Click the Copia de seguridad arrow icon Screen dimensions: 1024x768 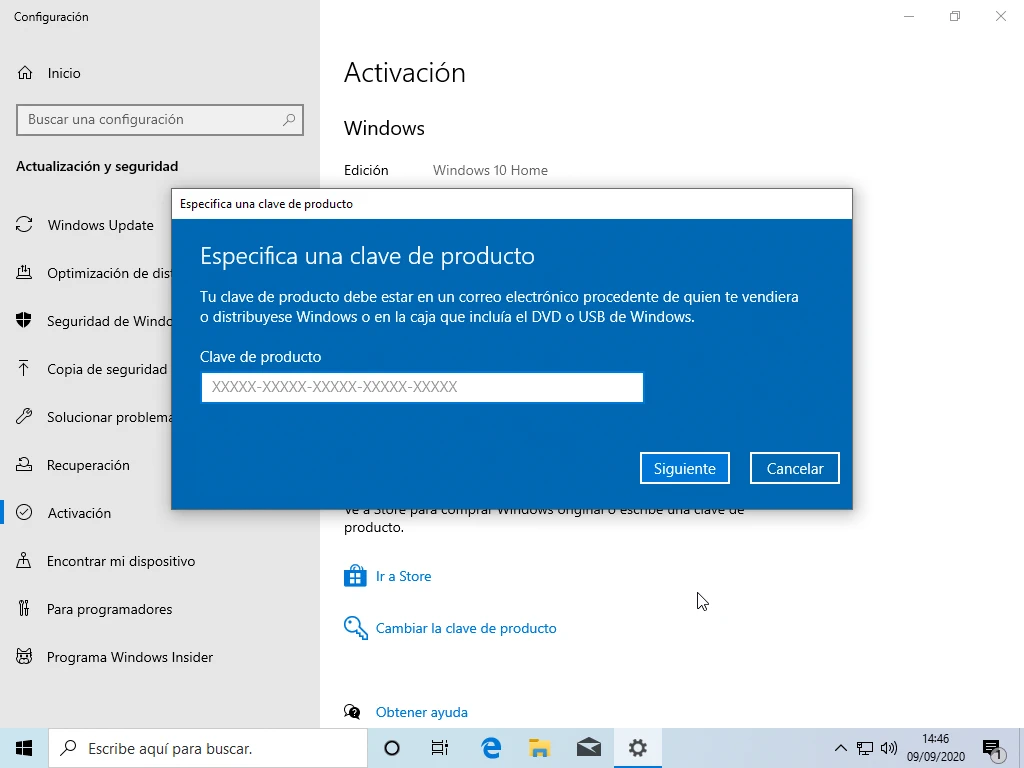(24, 369)
